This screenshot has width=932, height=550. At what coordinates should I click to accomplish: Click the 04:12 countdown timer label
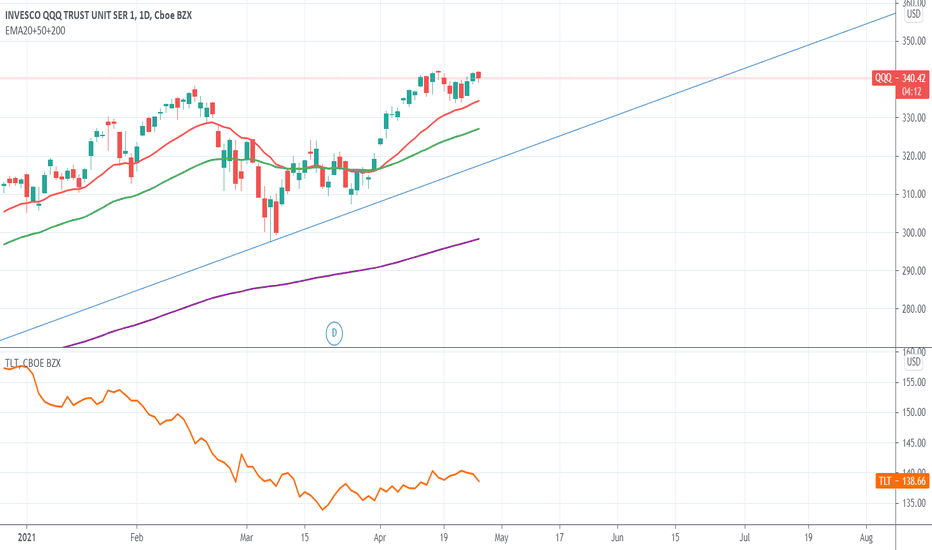911,92
